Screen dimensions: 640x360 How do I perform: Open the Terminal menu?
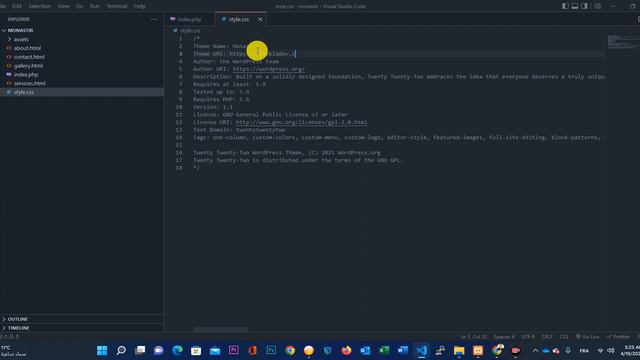(x=117, y=6)
